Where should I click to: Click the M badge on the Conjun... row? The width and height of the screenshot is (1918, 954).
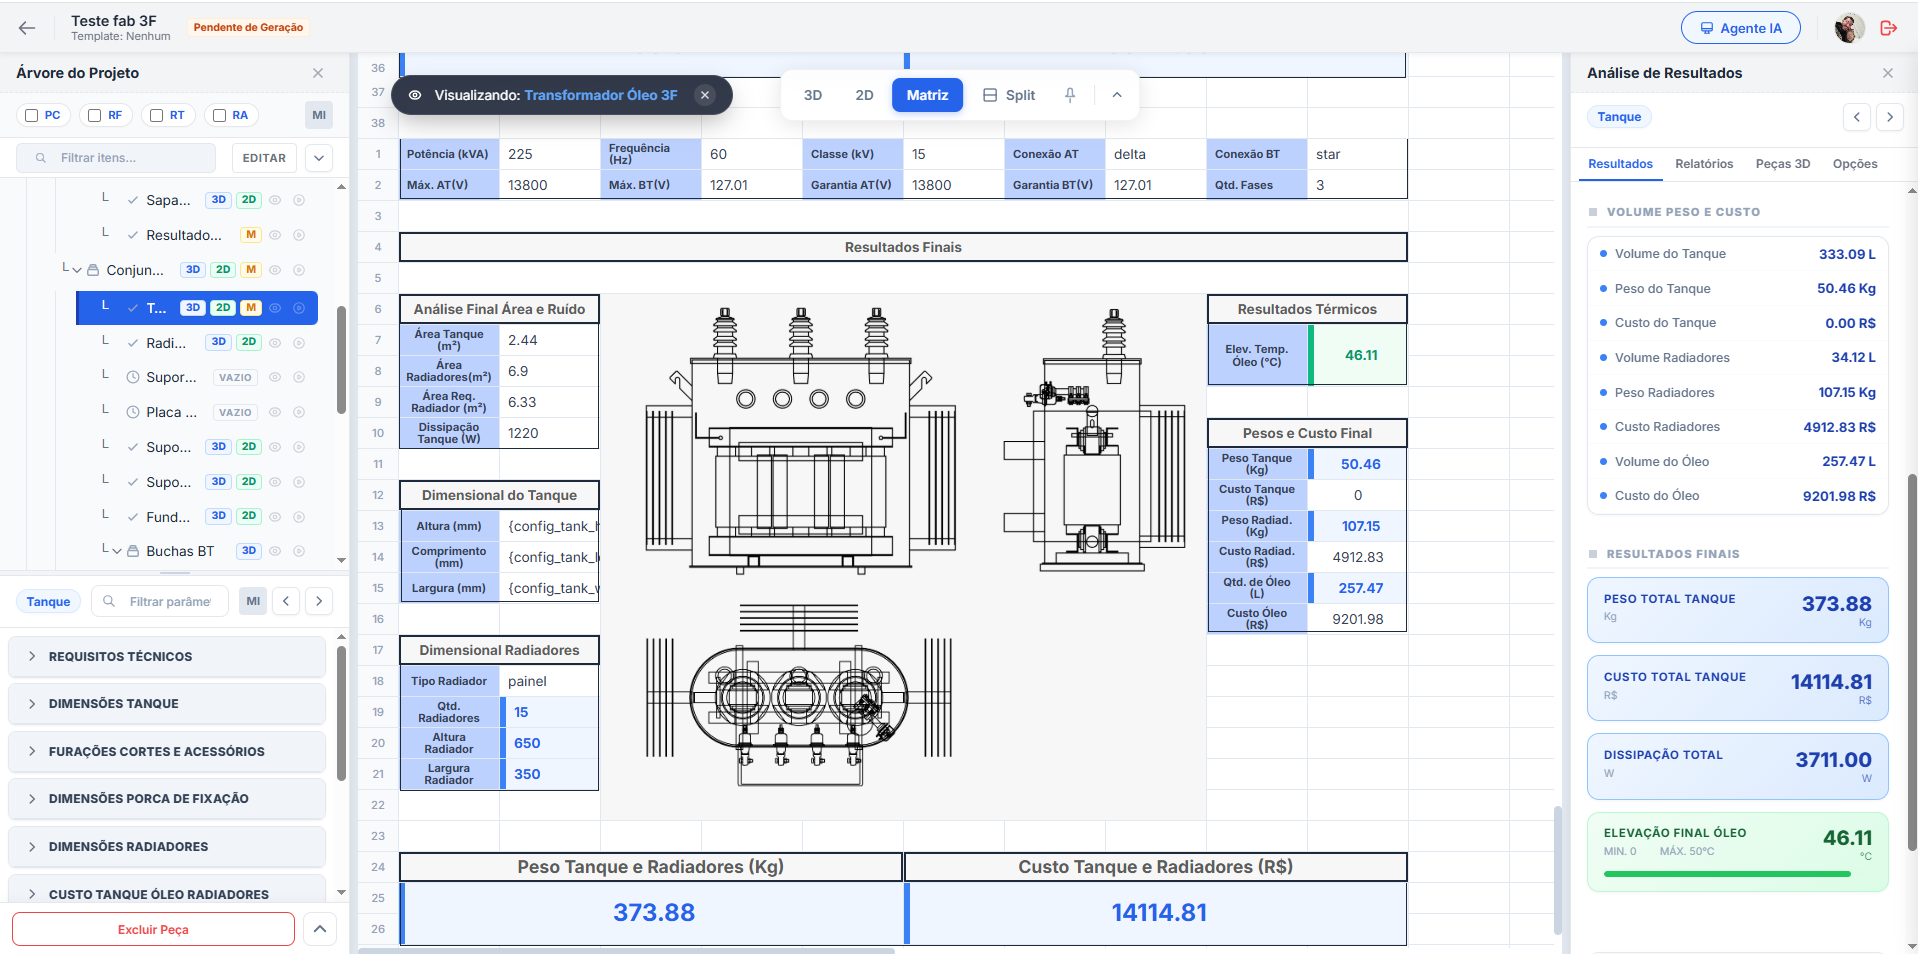point(251,270)
